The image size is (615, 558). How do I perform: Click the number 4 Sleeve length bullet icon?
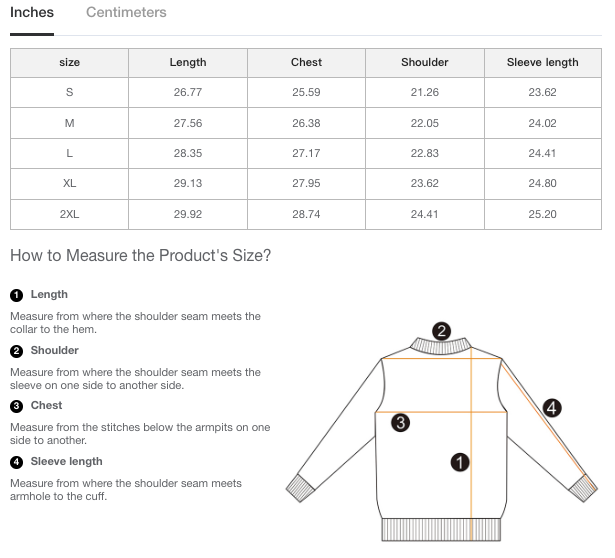click(x=16, y=462)
